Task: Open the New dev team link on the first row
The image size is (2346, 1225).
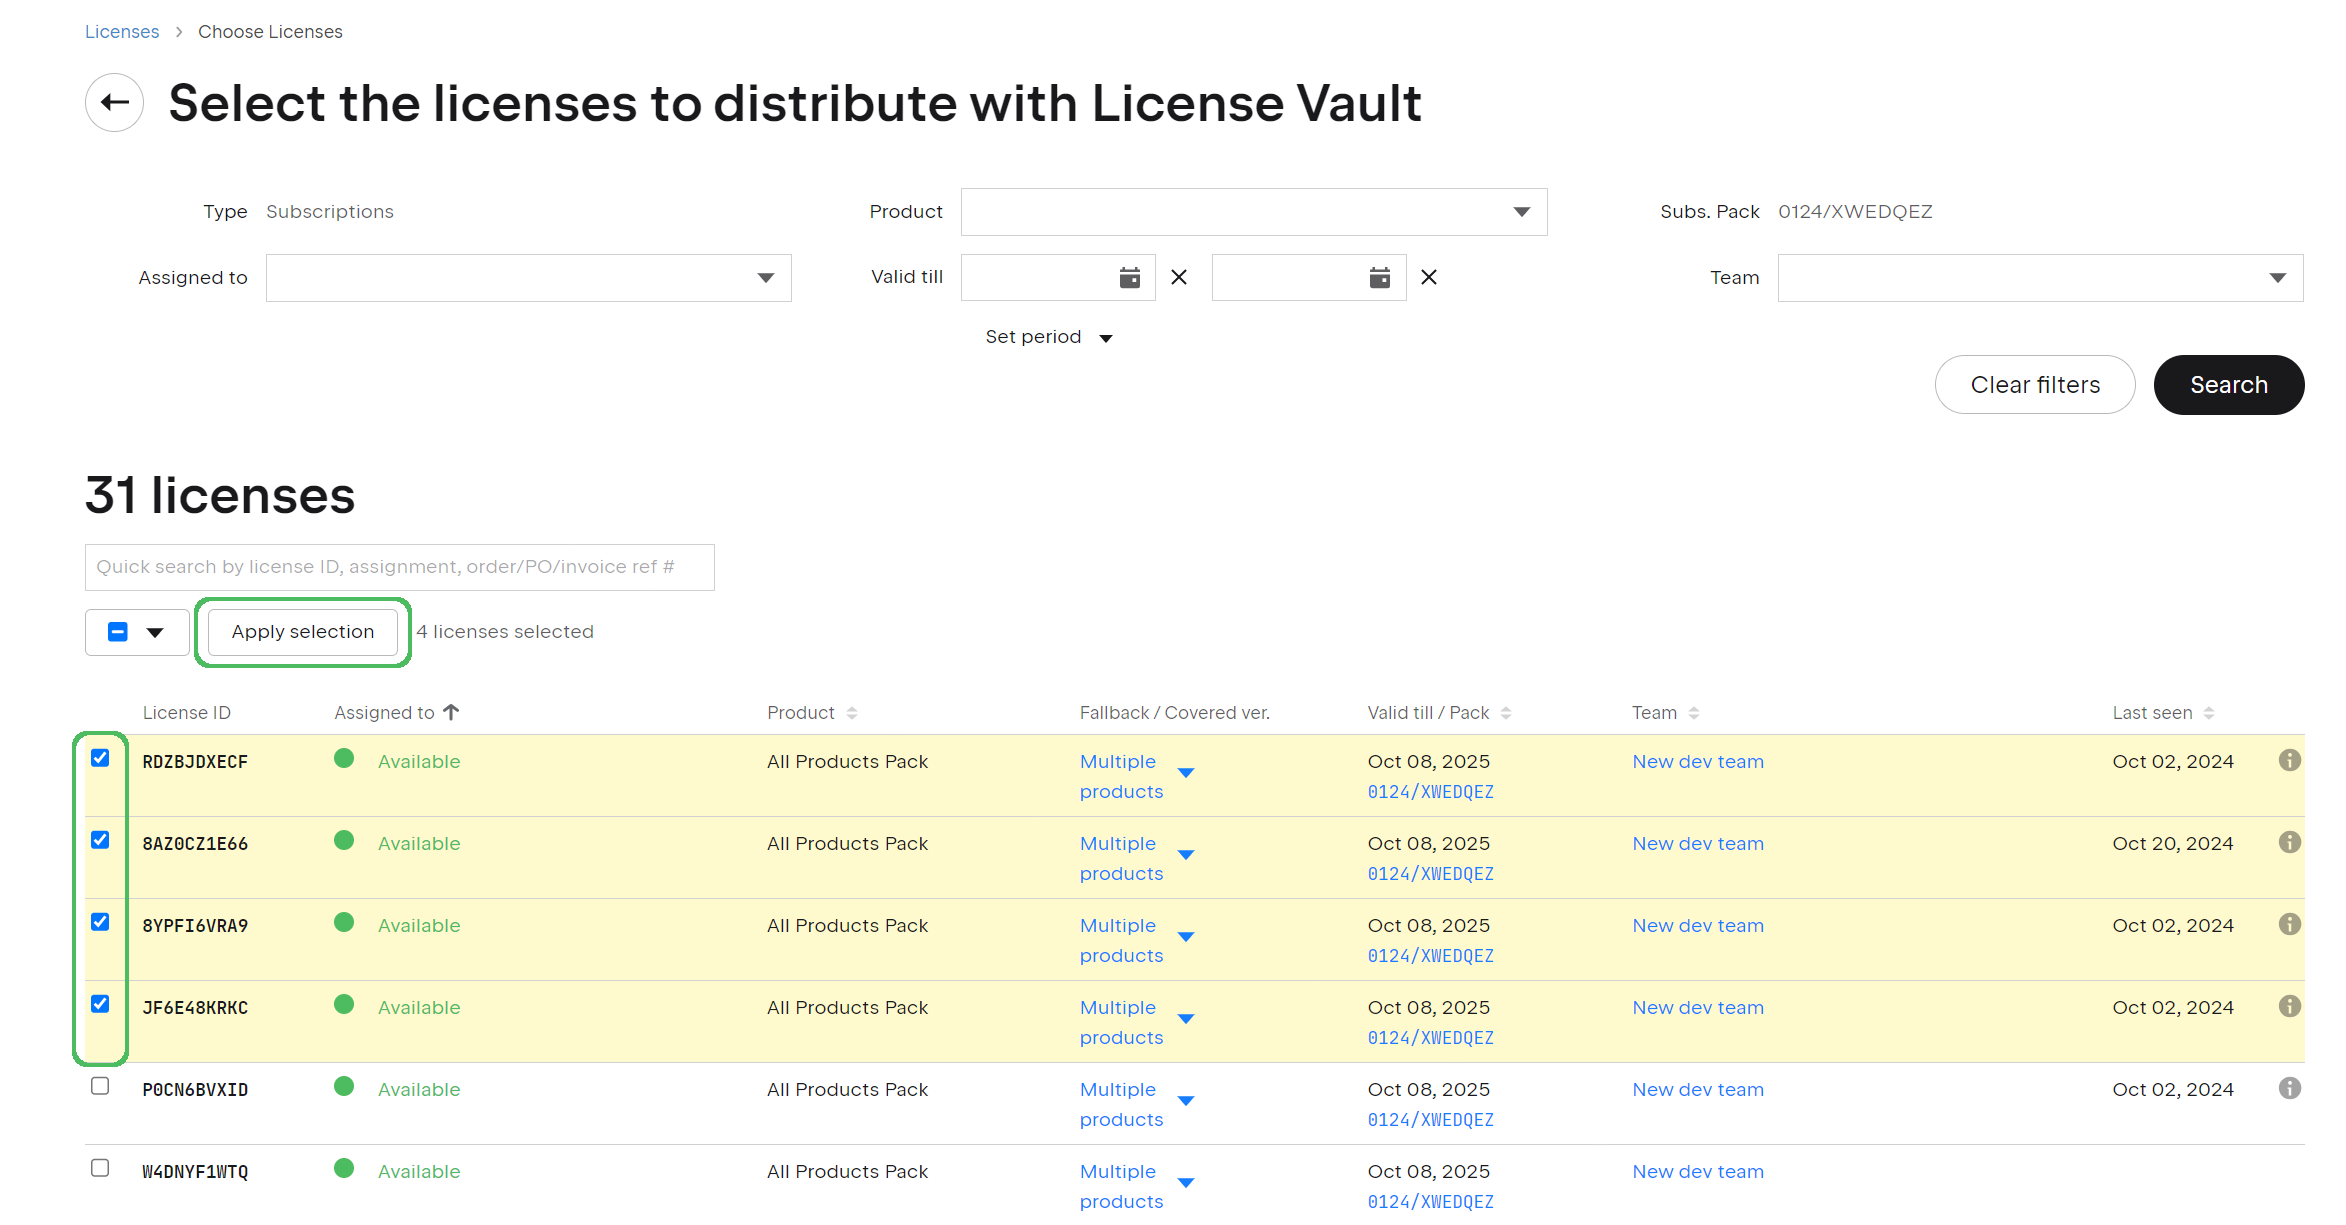Action: click(x=1697, y=761)
